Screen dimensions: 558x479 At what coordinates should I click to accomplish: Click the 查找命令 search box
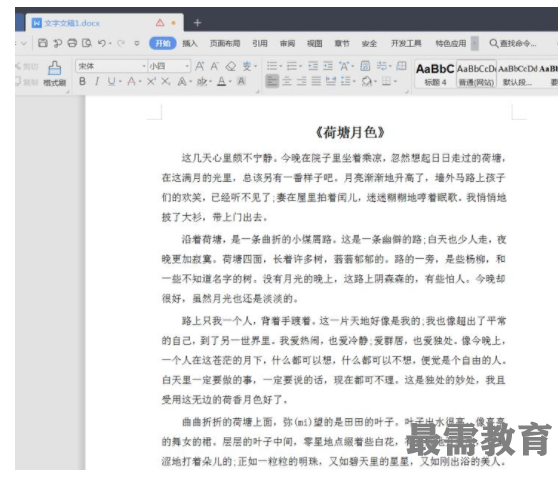(x=513, y=43)
